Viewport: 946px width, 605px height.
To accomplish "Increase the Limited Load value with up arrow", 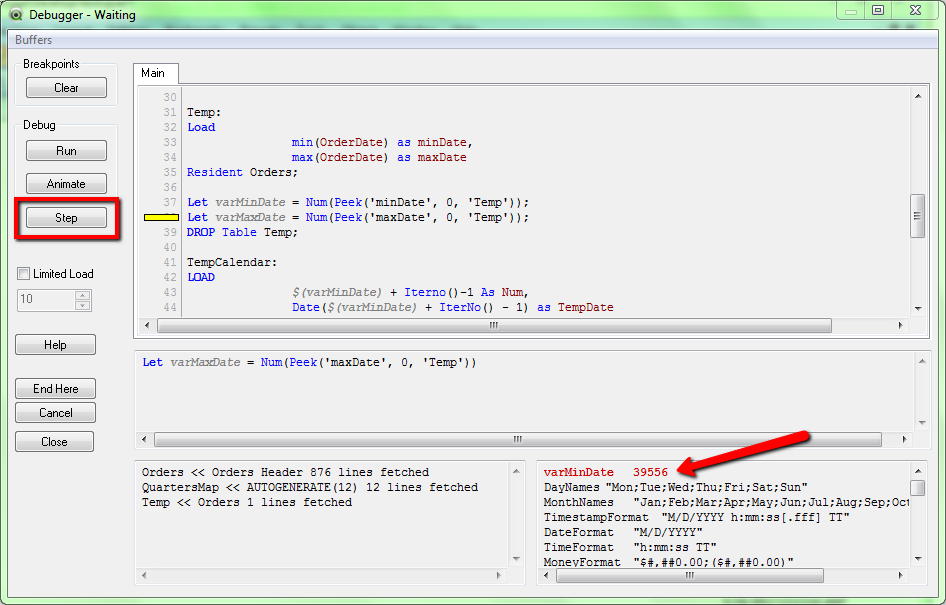I will coord(83,295).
